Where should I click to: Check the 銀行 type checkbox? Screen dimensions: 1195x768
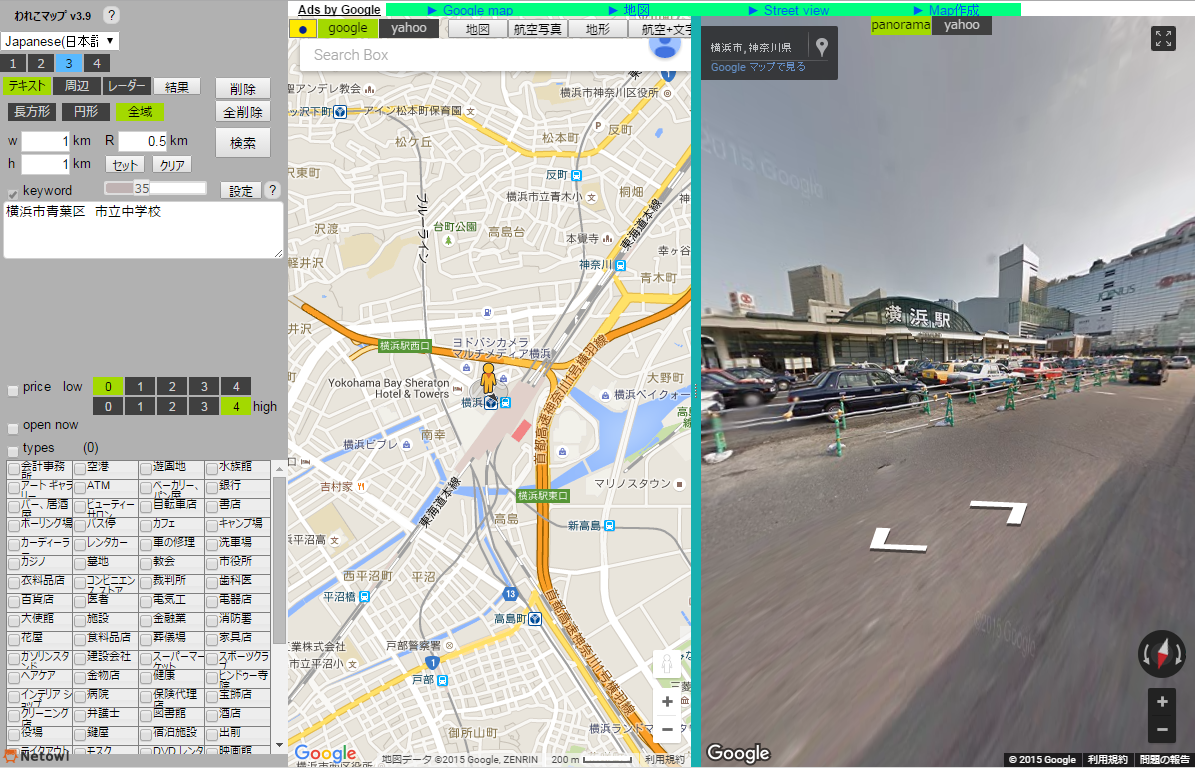pyautogui.click(x=212, y=488)
